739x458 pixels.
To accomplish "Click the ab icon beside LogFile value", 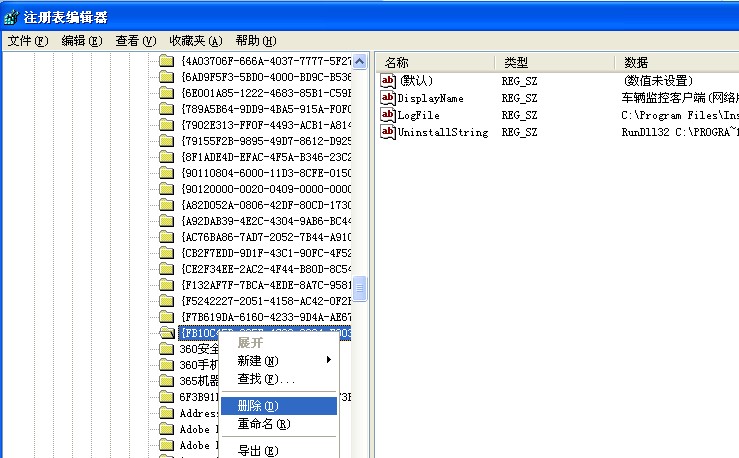I will (388, 115).
